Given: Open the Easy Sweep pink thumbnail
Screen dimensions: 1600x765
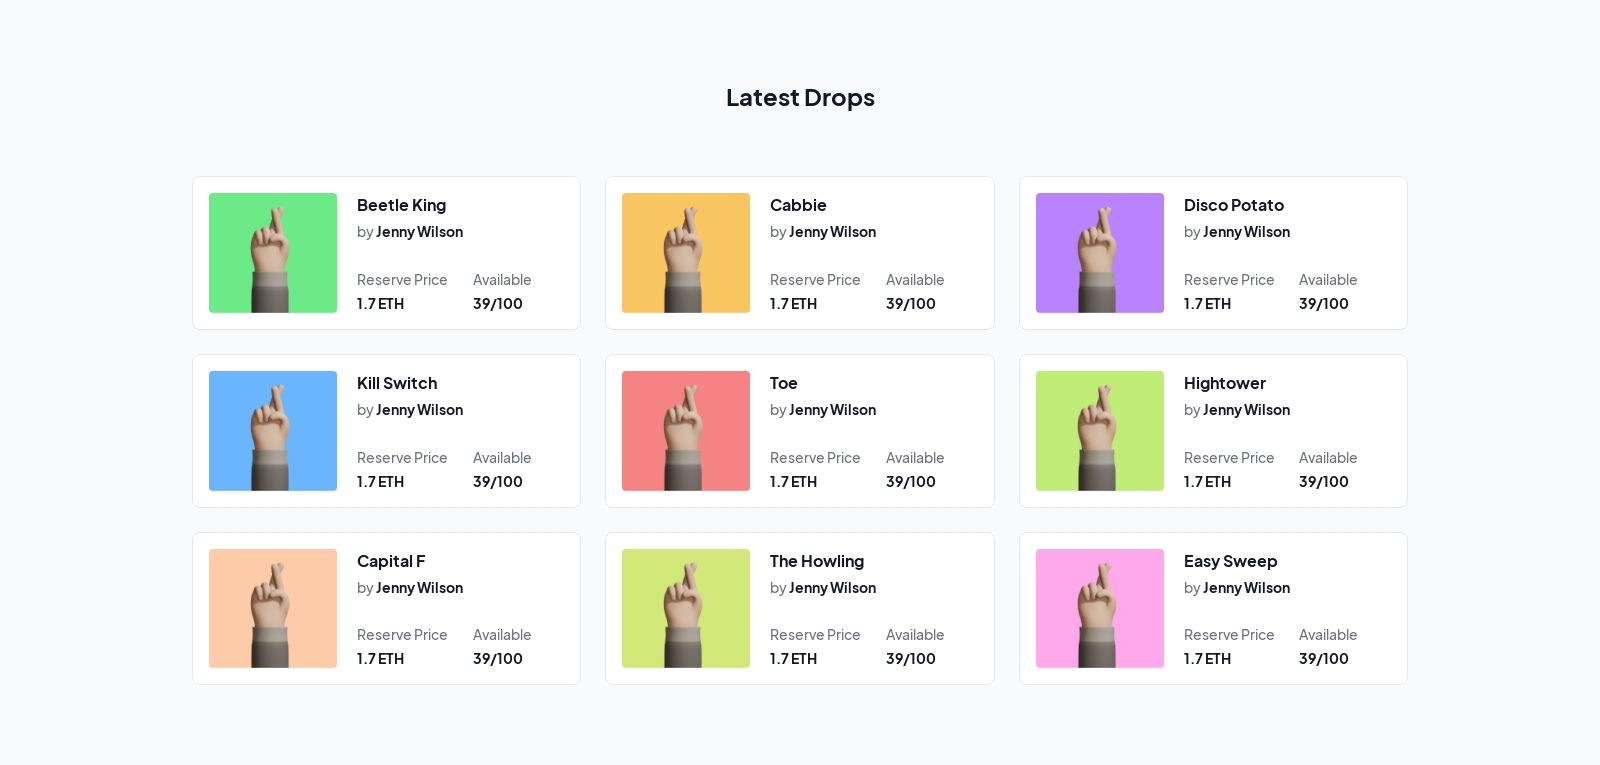Looking at the screenshot, I should 1100,608.
